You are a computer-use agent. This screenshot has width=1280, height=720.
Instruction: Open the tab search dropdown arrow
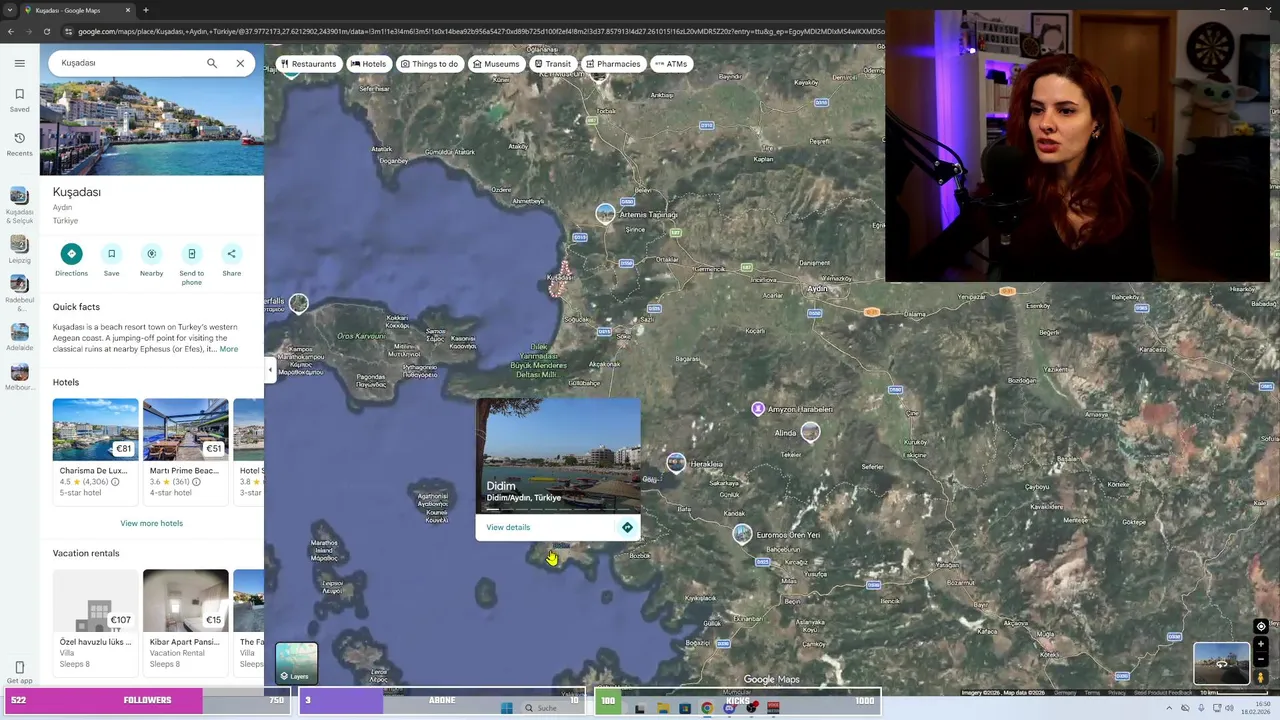point(10,10)
